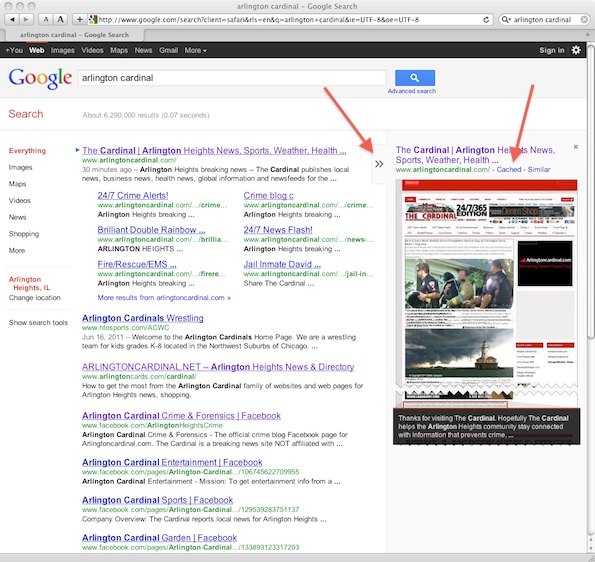
Task: Click the Safari search field
Action: [545, 20]
